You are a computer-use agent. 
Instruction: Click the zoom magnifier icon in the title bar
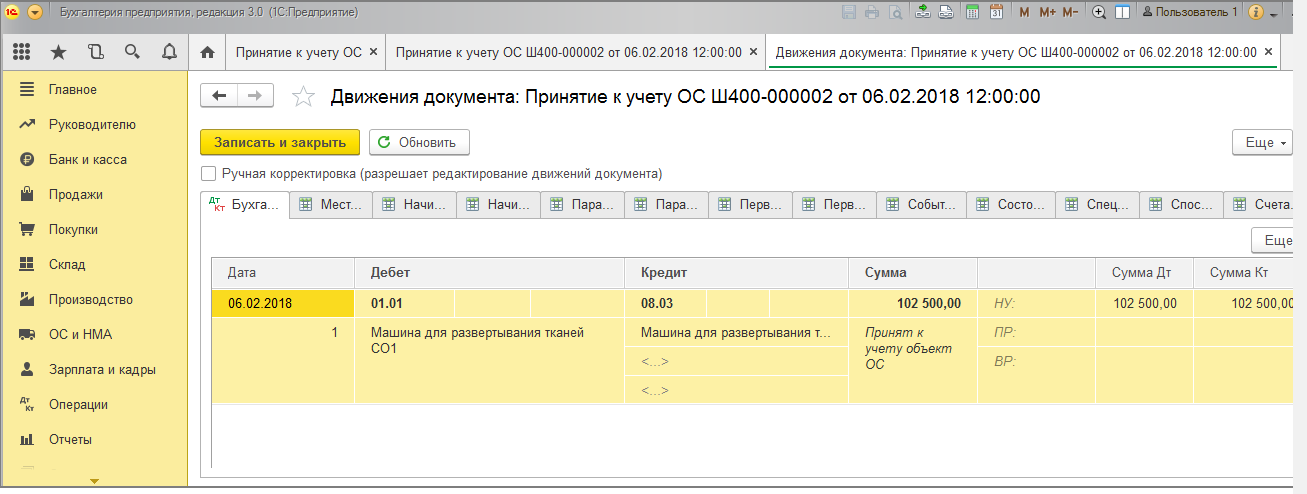[x=1099, y=12]
